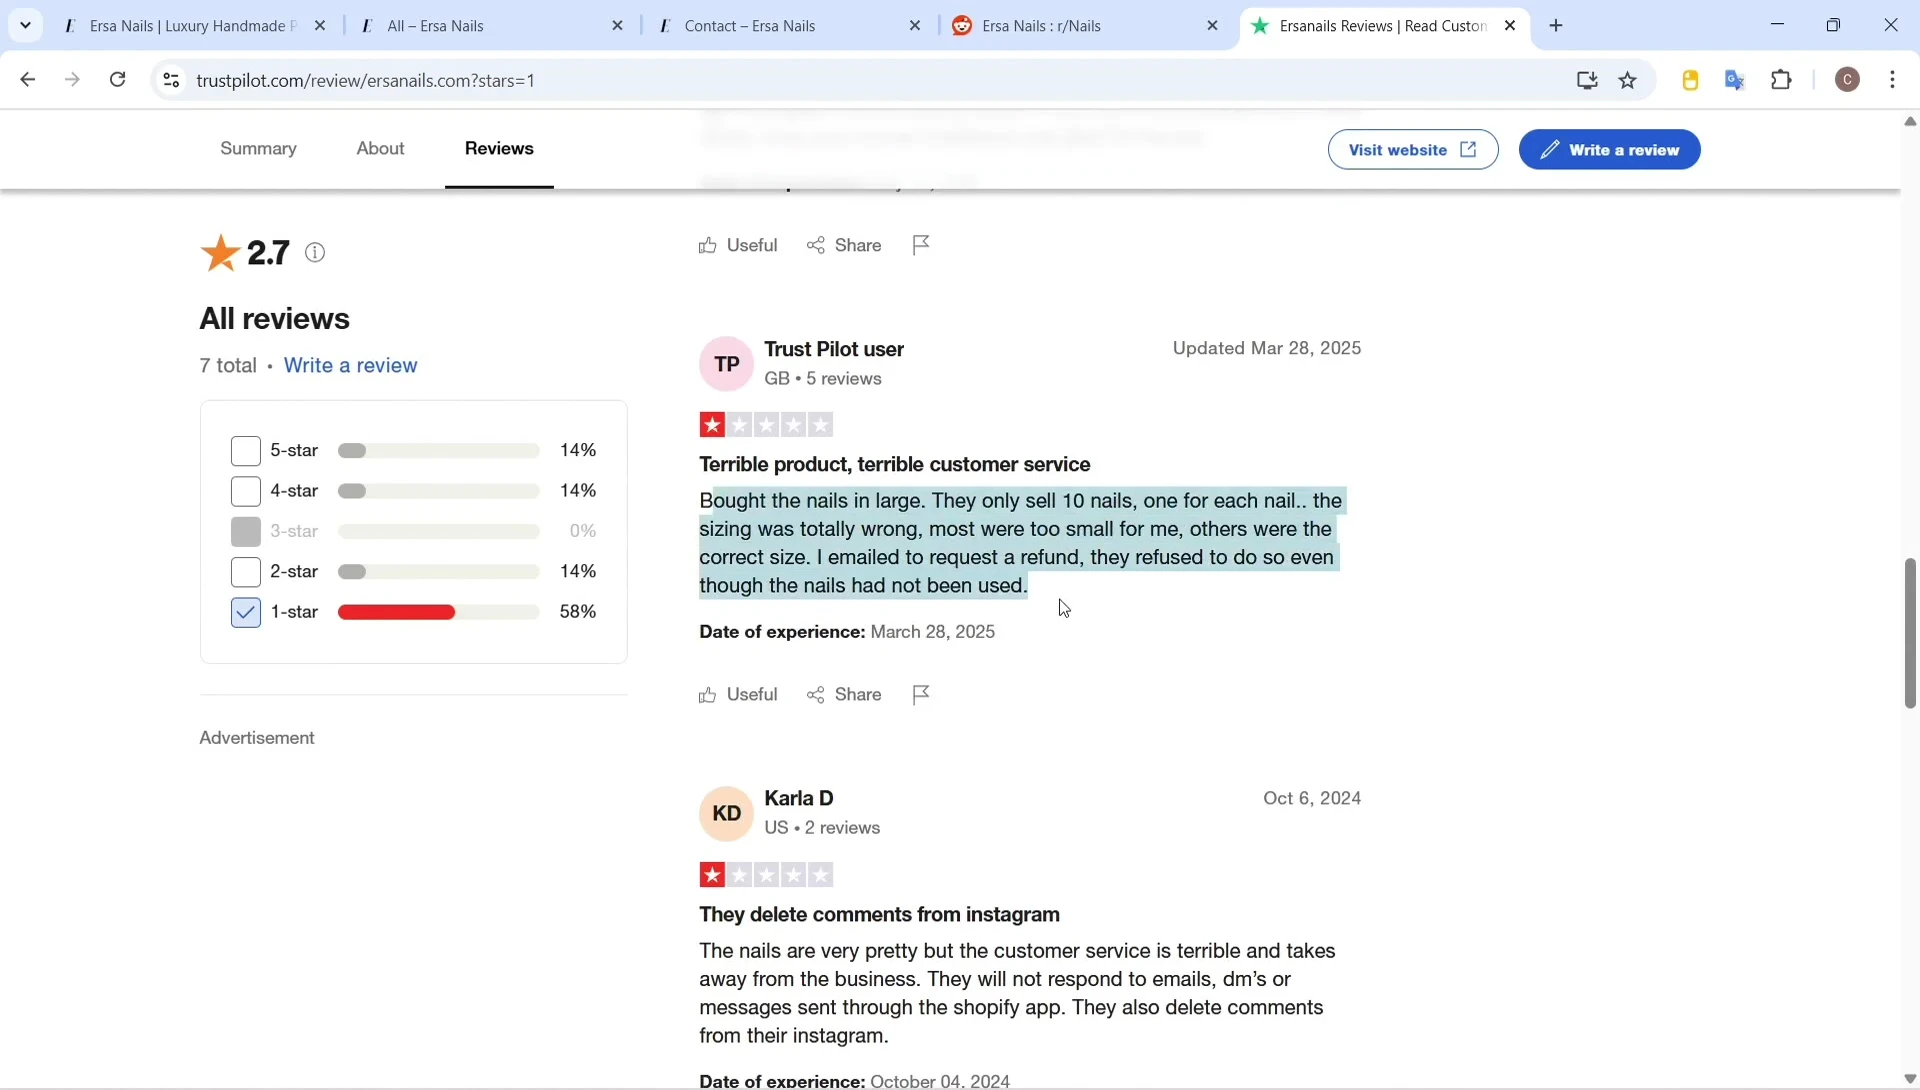Mark the top review as Useful

[738, 245]
